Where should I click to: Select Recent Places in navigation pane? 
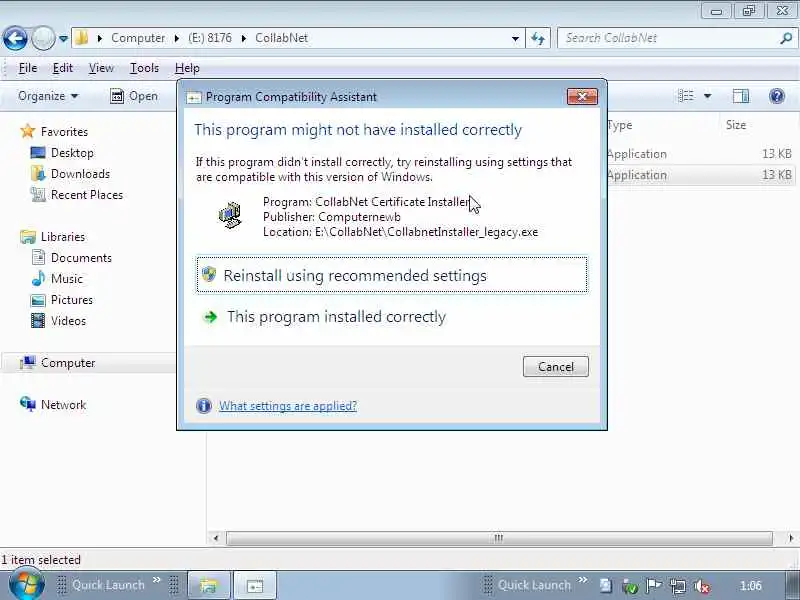click(x=87, y=194)
